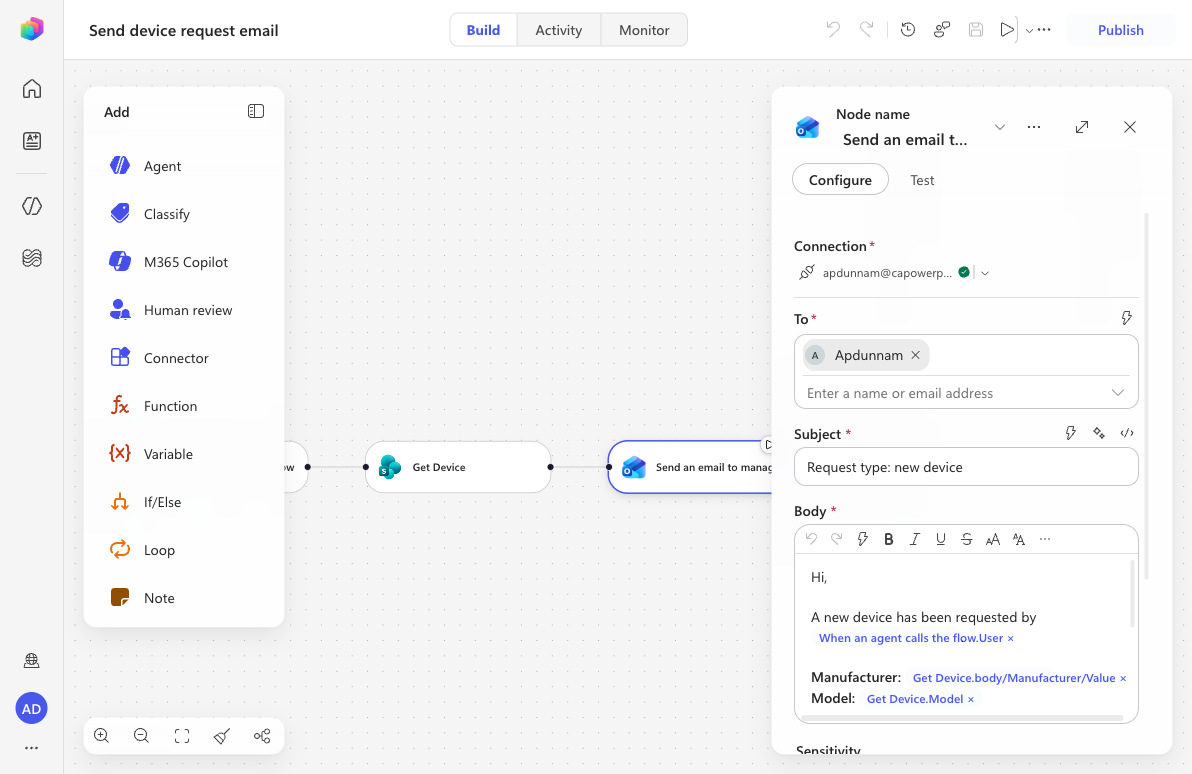Click the Publish button
1192x774 pixels.
pyautogui.click(x=1121, y=30)
